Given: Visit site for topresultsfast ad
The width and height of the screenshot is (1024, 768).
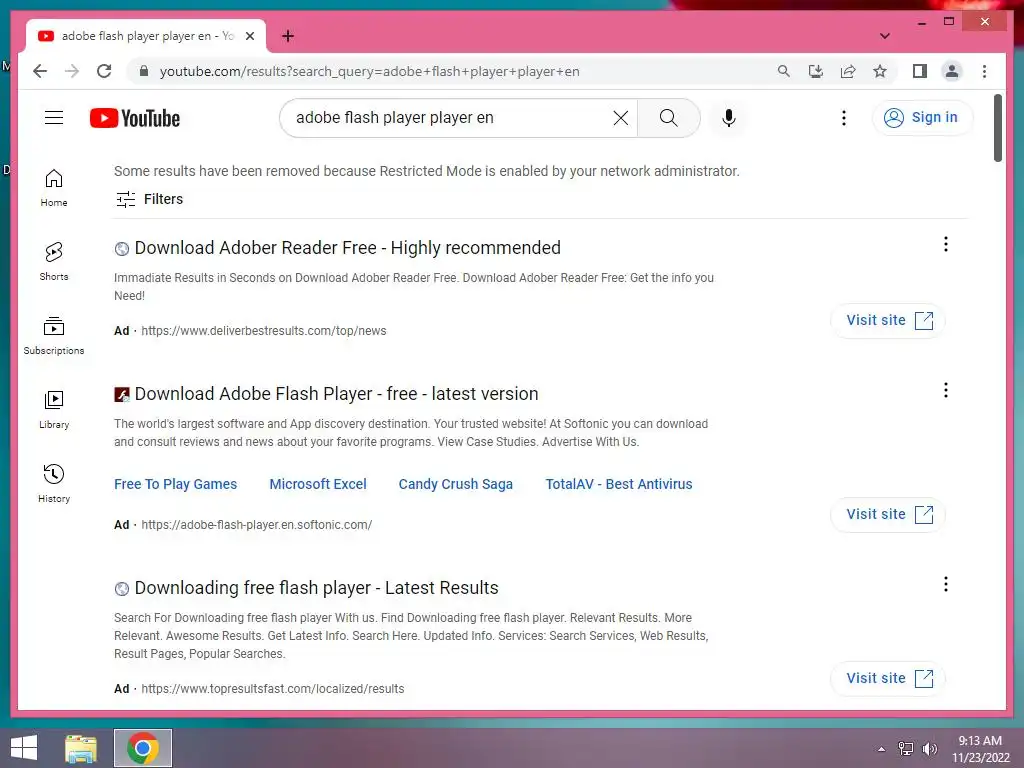Looking at the screenshot, I should tap(888, 679).
